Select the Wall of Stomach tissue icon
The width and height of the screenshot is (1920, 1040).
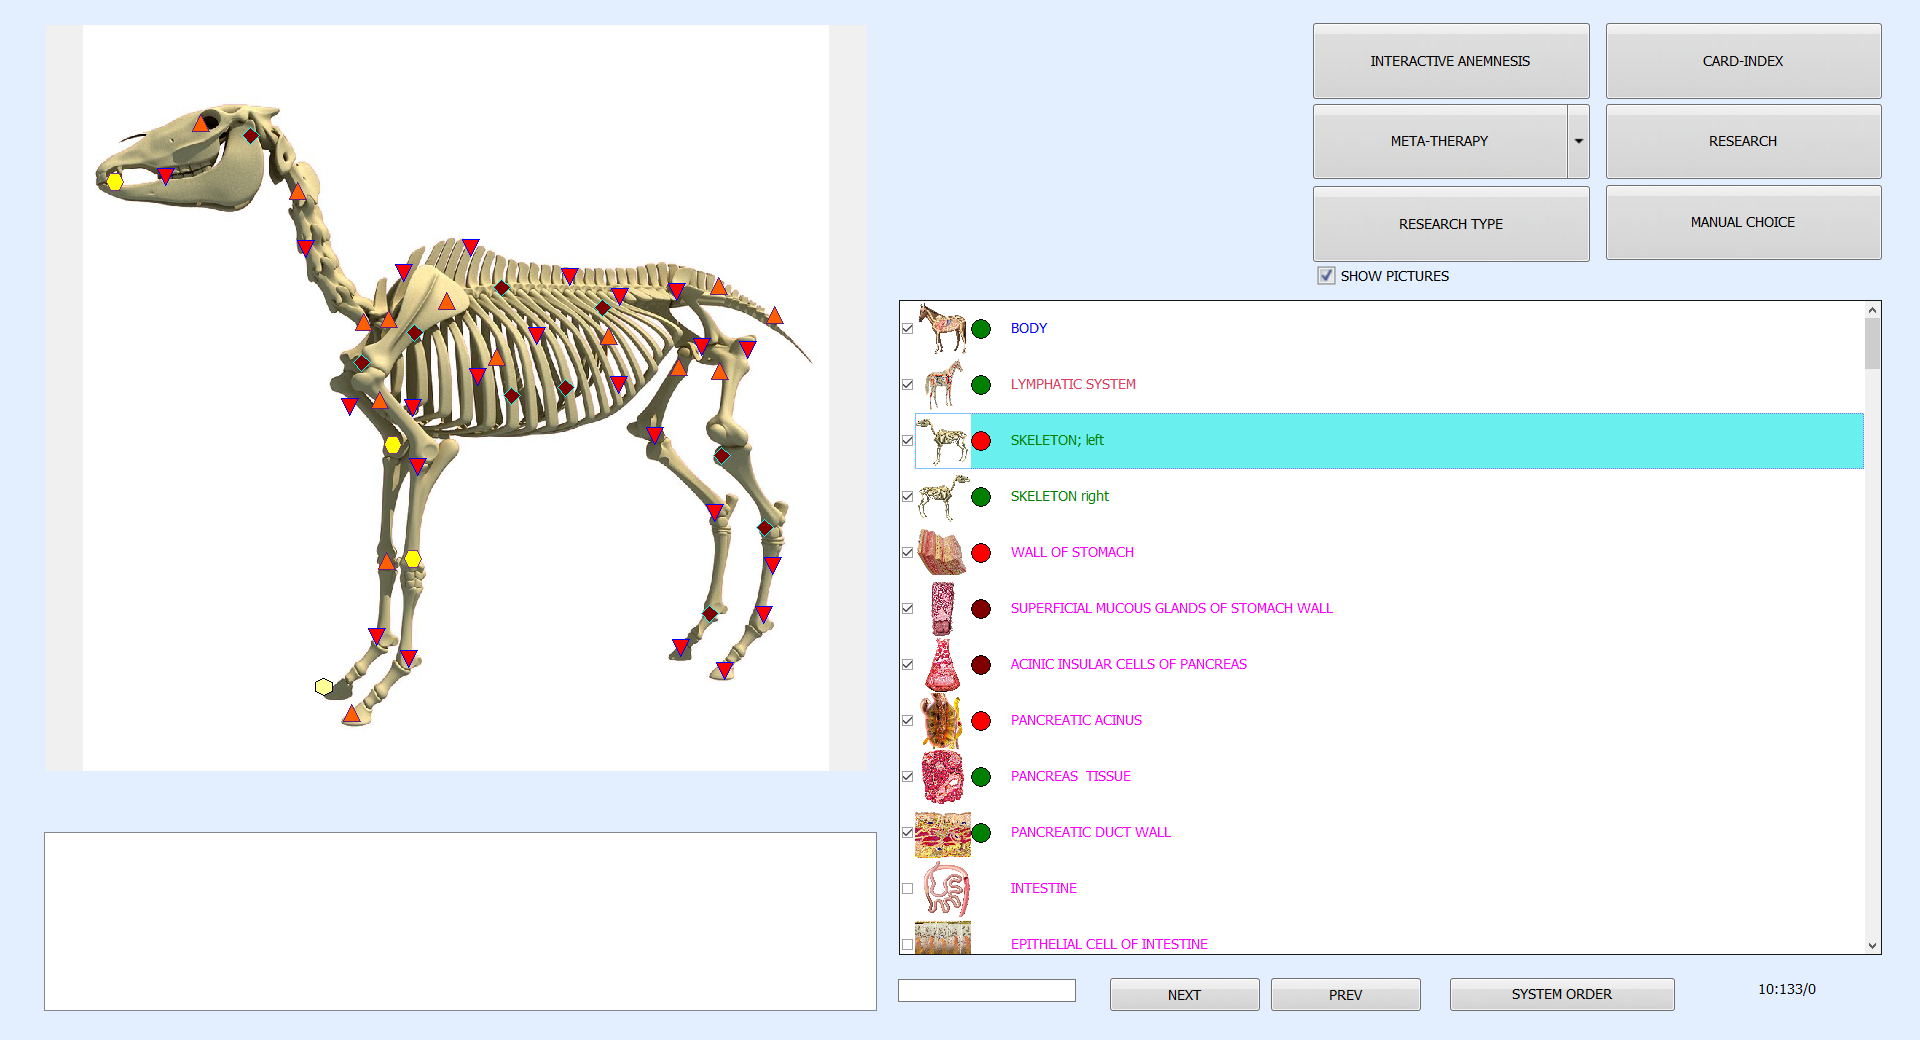(942, 553)
